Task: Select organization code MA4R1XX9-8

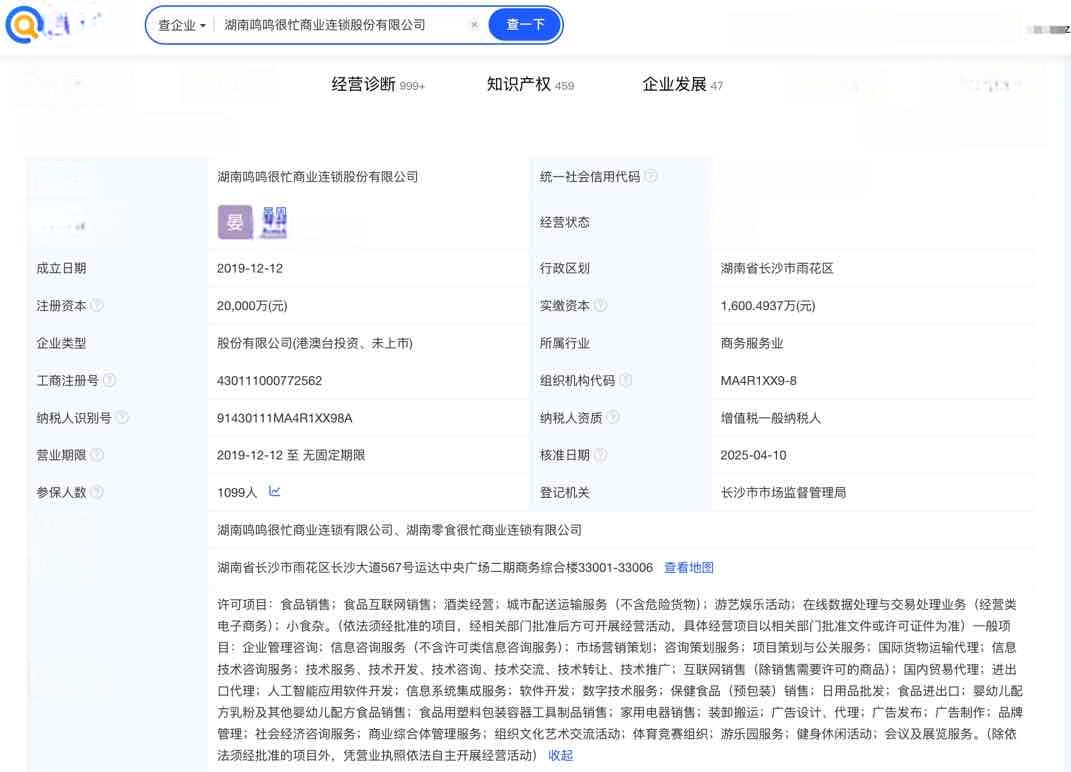Action: (x=758, y=381)
